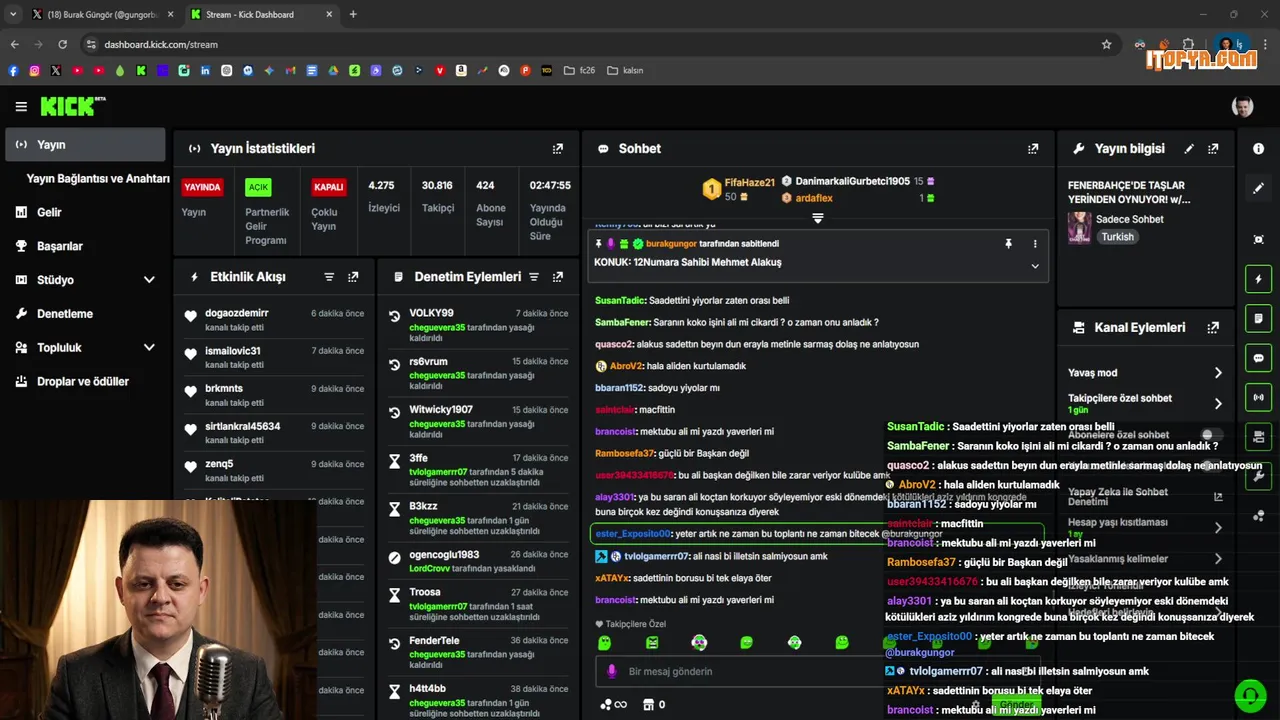The height and width of the screenshot is (720, 1280).
Task: Click the lightning bolt icon in right sidebar
Action: 1258,279
